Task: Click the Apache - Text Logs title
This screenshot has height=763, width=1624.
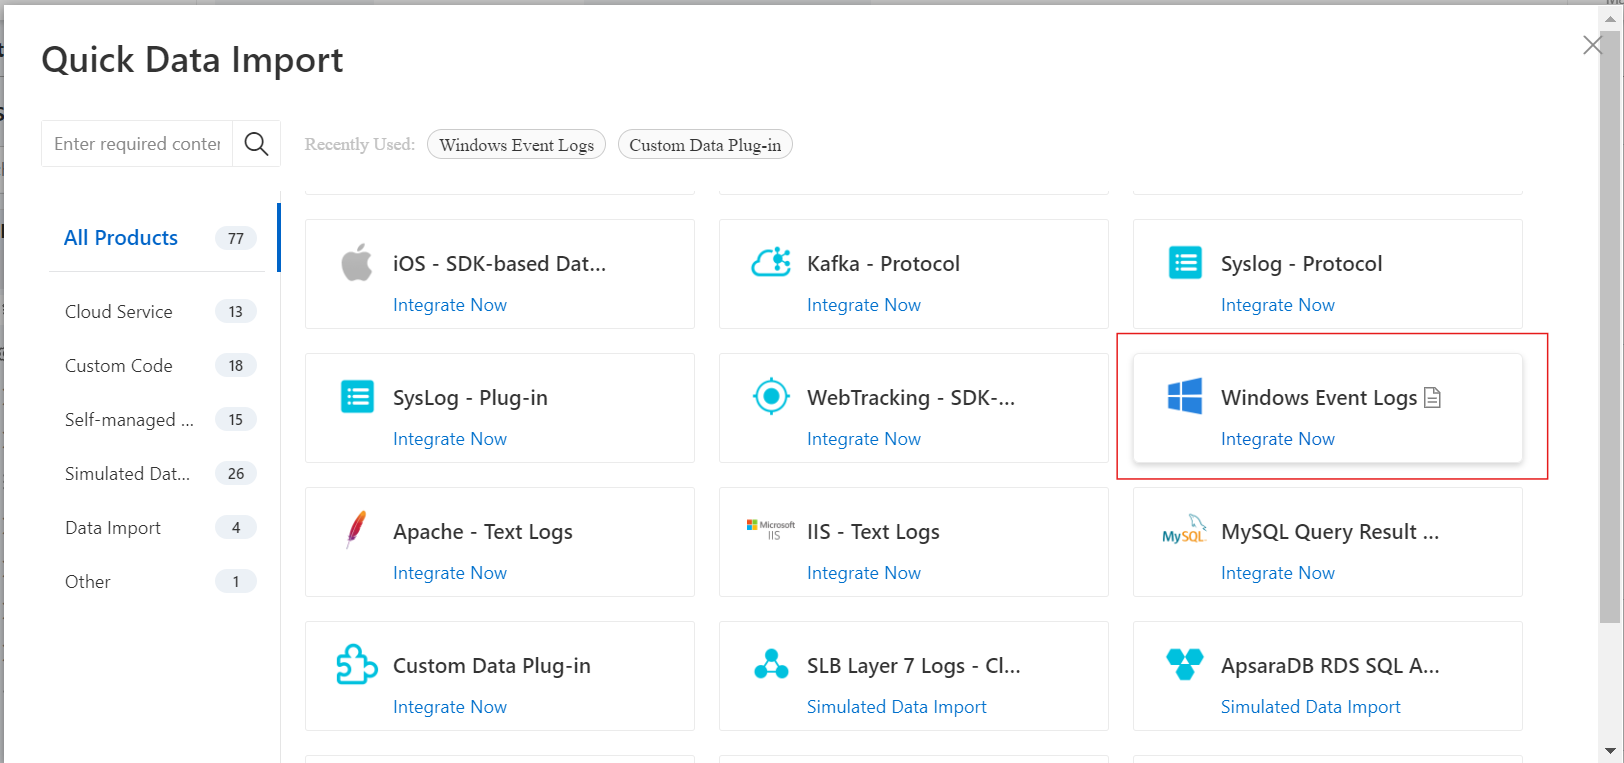Action: point(483,532)
